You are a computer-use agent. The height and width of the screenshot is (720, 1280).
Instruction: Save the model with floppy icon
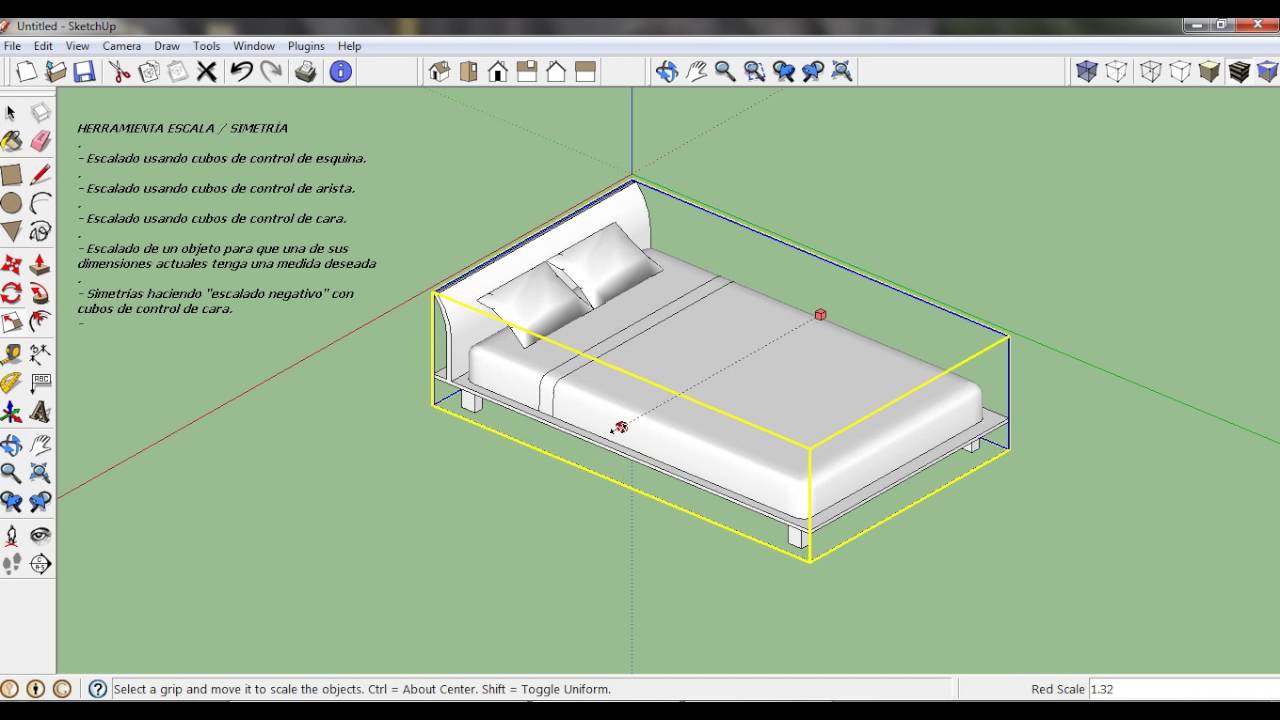click(x=84, y=71)
